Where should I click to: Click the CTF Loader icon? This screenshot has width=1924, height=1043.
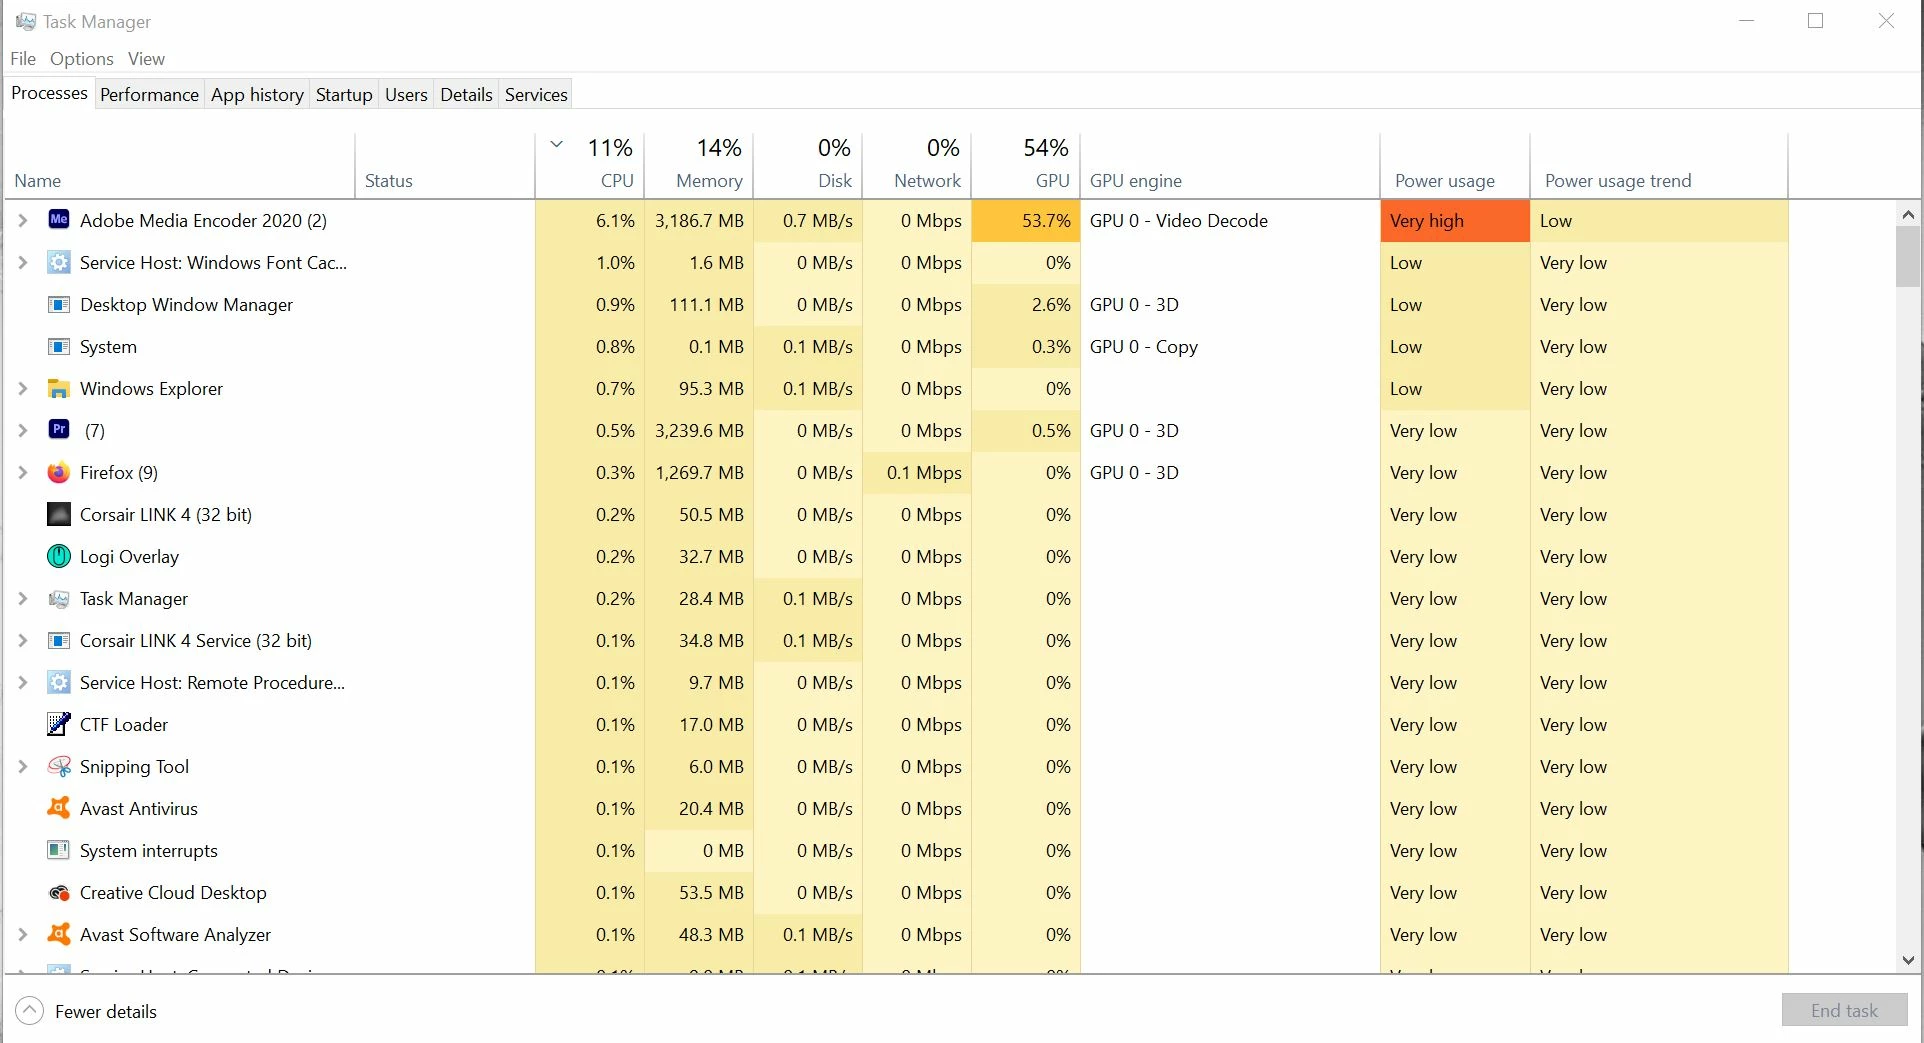(x=59, y=724)
